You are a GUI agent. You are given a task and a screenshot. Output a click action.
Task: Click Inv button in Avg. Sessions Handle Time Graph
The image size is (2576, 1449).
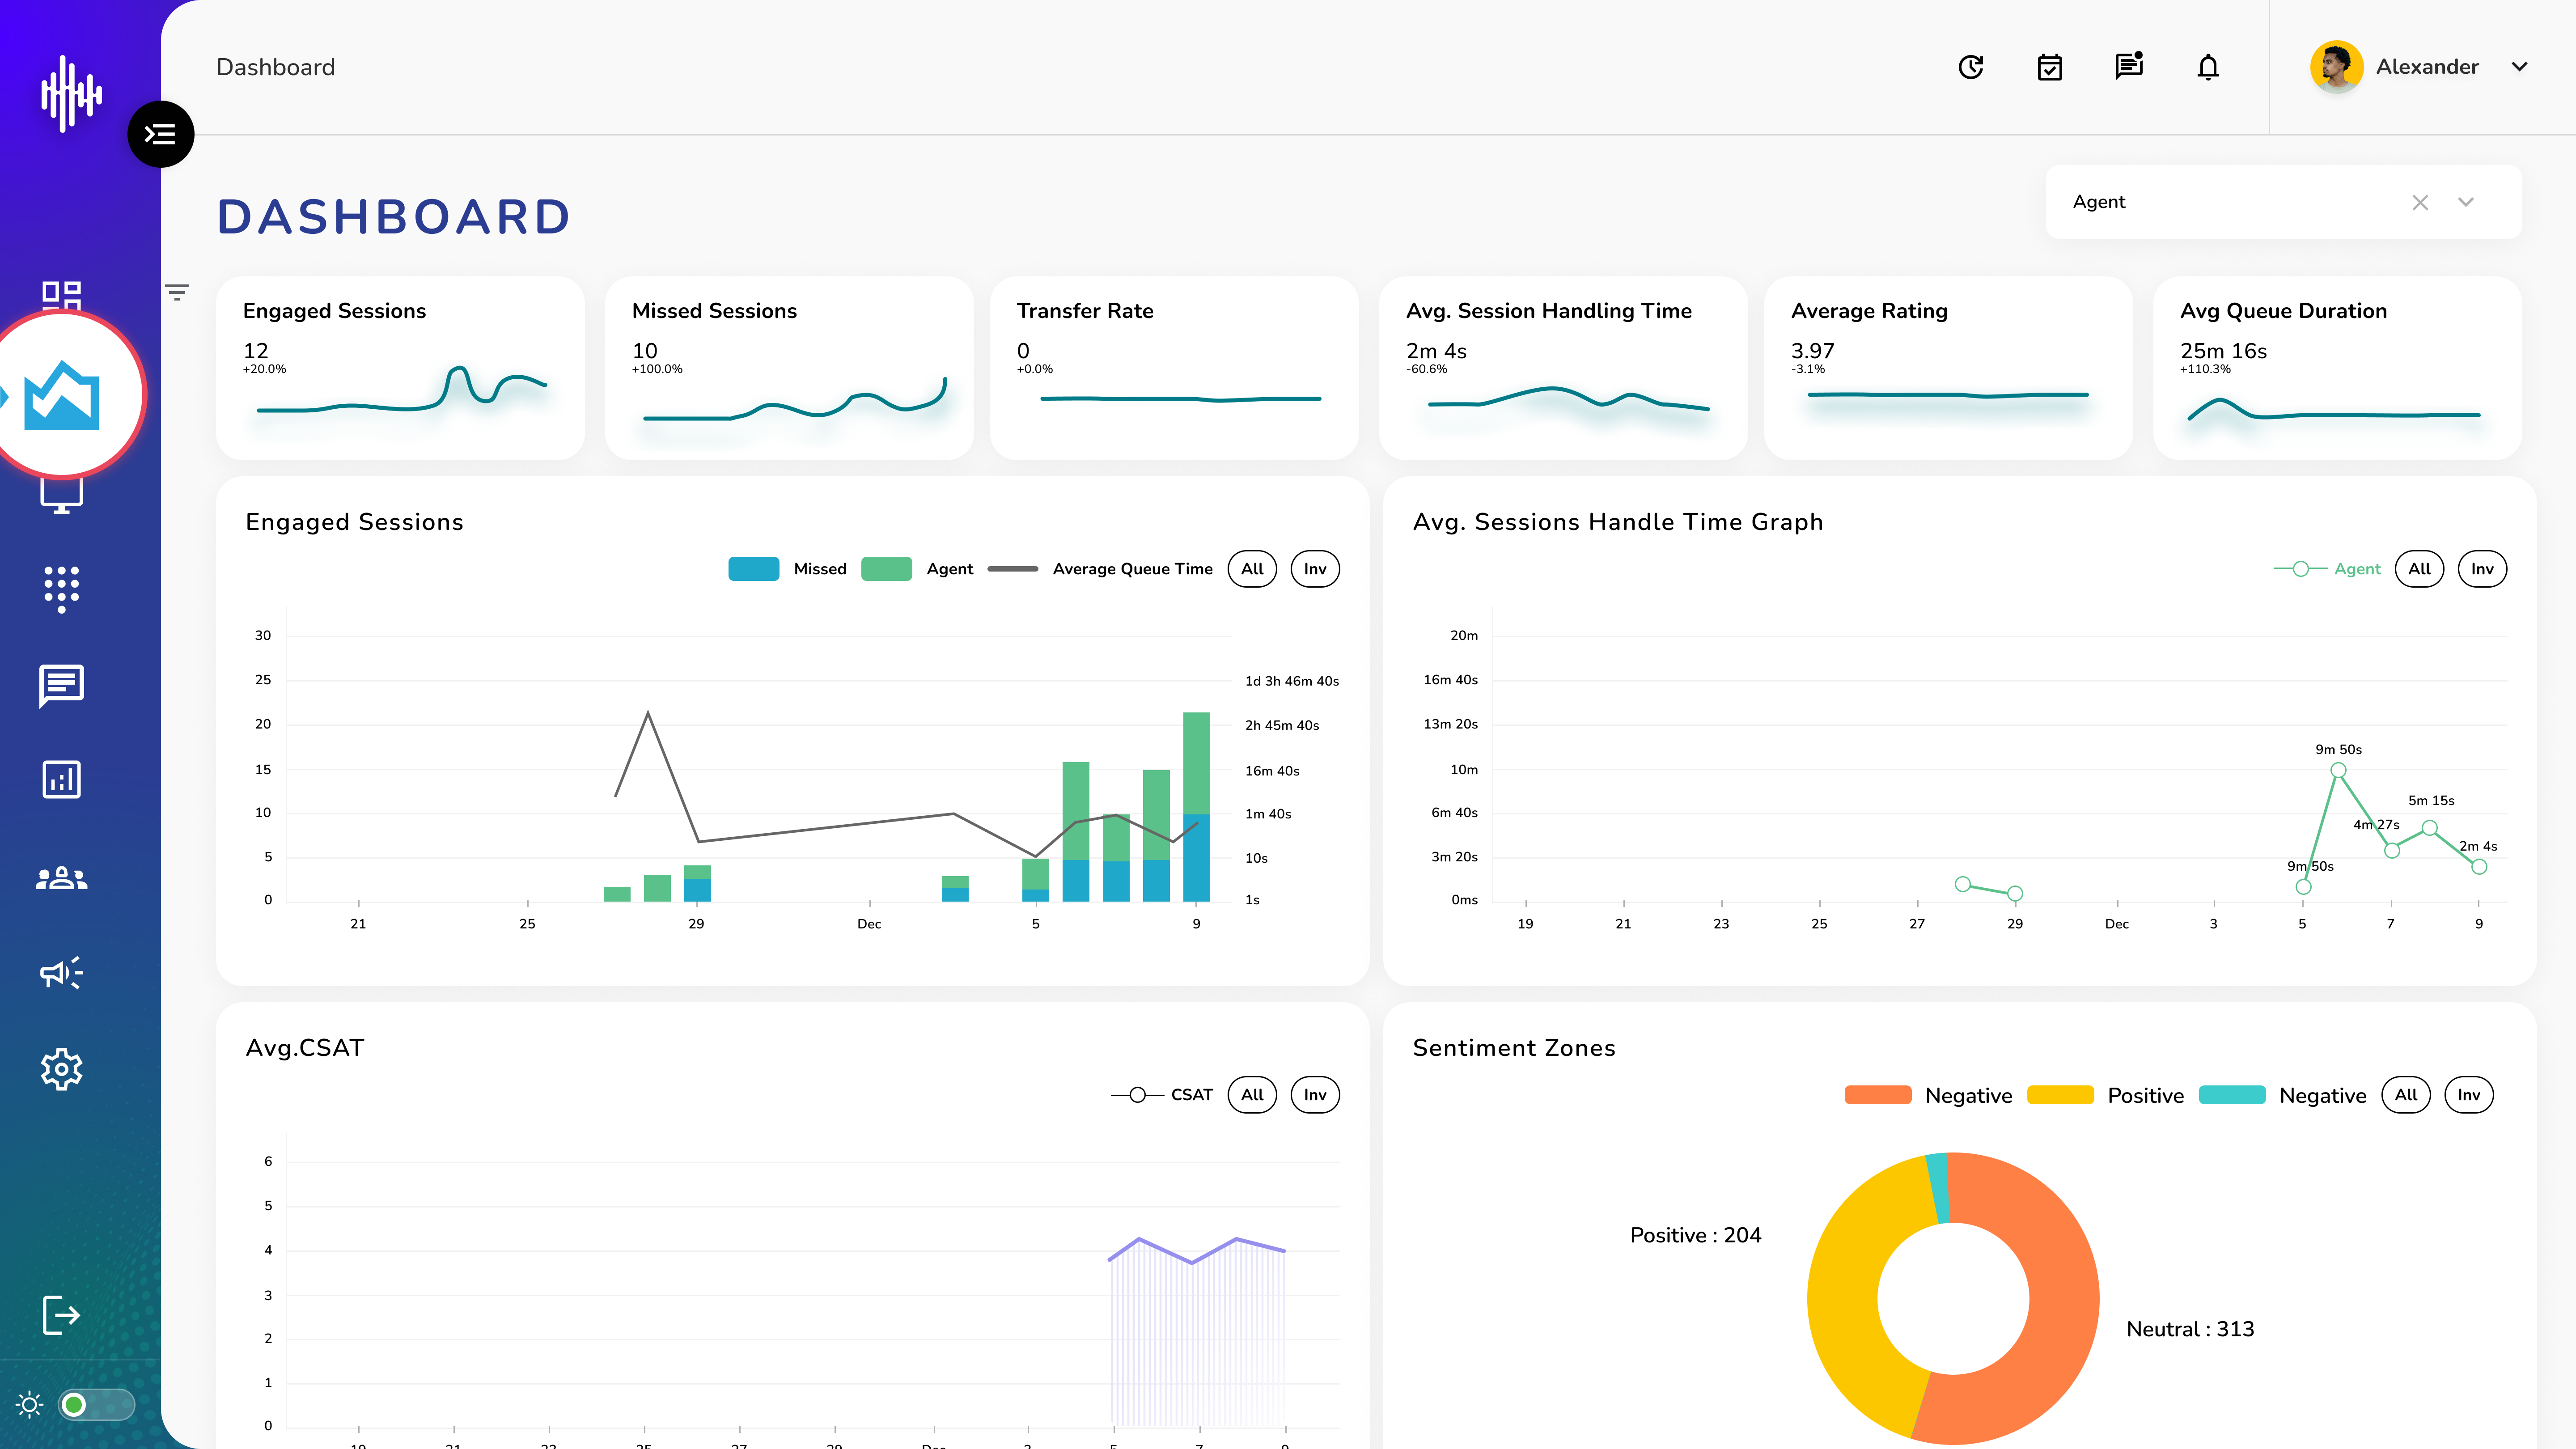point(2482,569)
